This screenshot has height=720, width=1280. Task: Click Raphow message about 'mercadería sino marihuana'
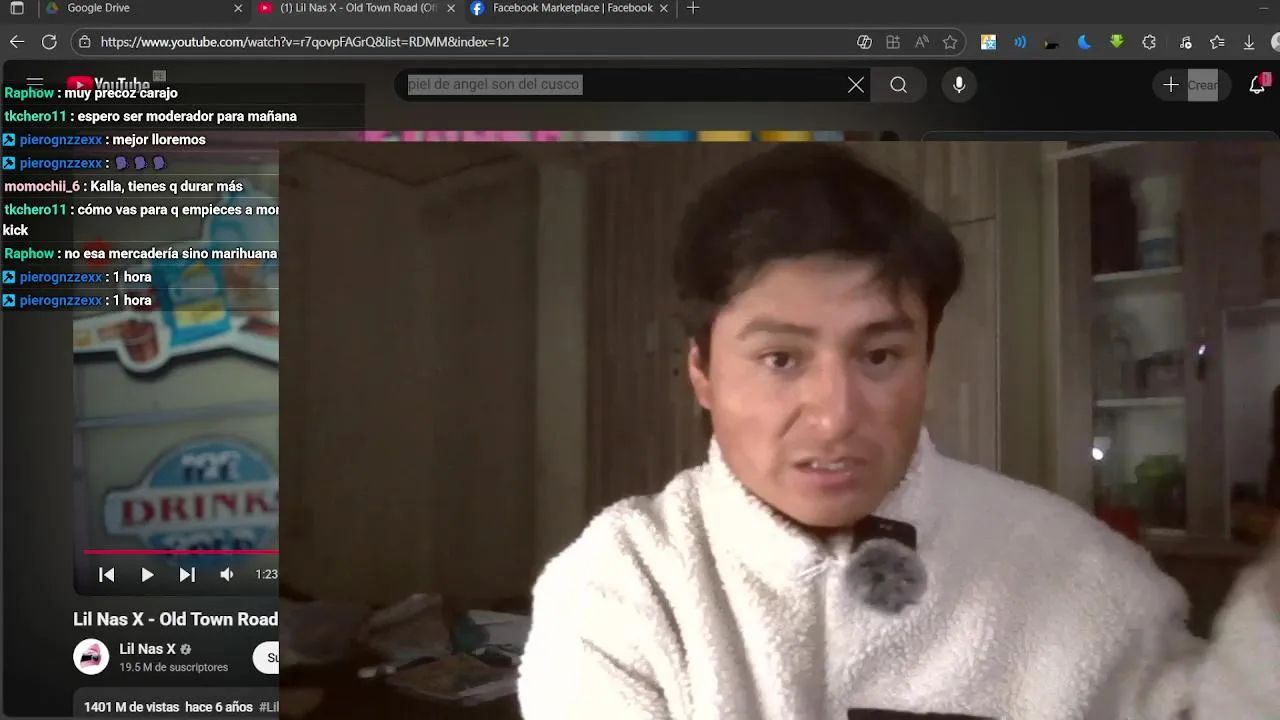(171, 254)
